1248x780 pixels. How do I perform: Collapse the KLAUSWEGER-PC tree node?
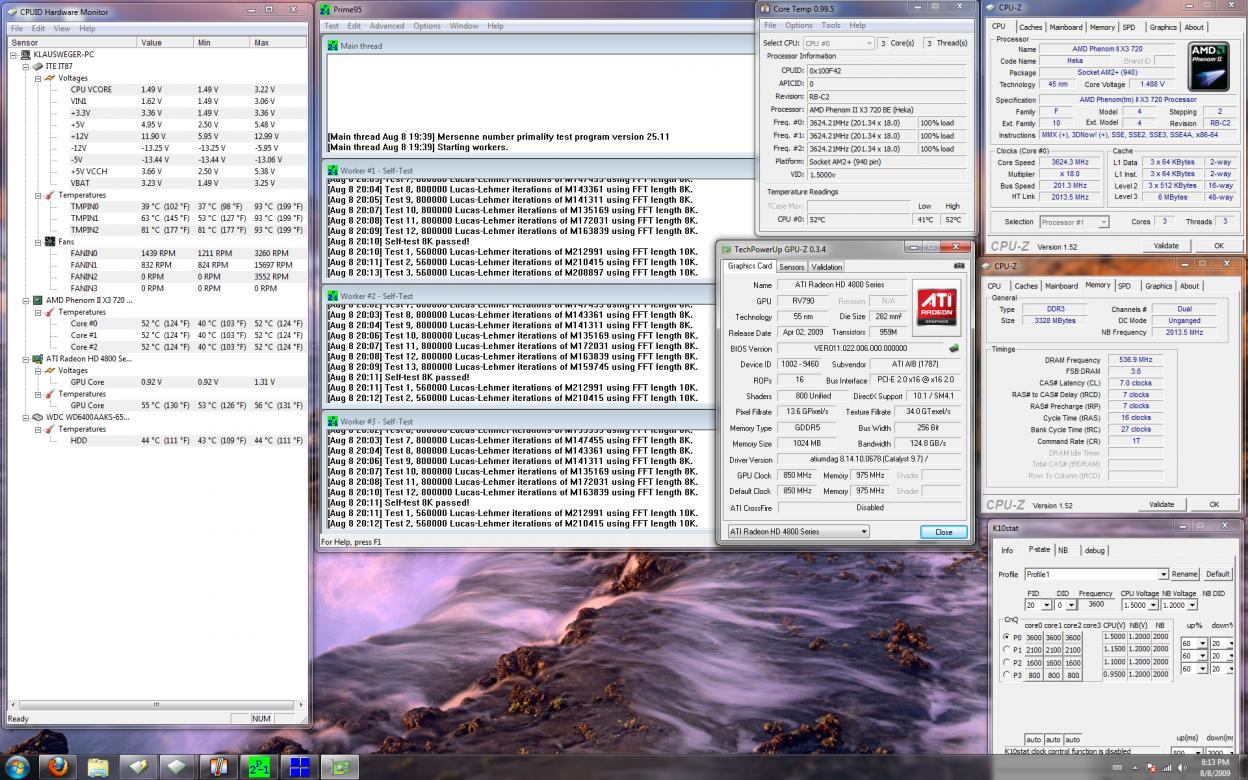click(14, 54)
